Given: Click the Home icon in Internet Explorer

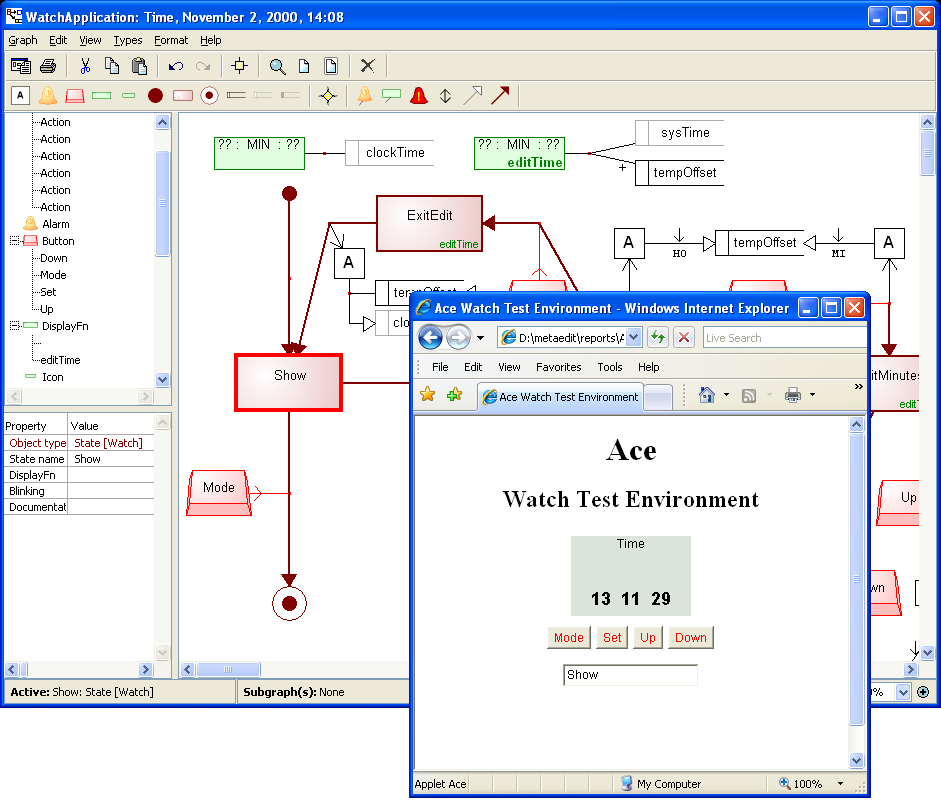Looking at the screenshot, I should (707, 395).
